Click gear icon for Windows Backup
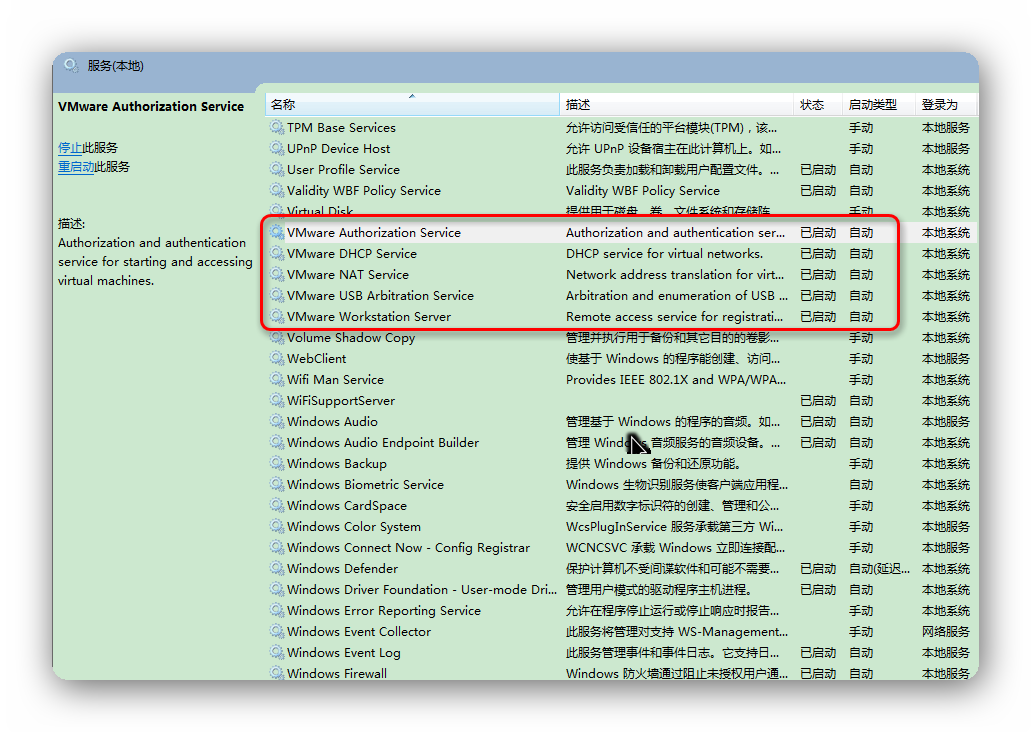The width and height of the screenshot is (1031, 732). 277,464
